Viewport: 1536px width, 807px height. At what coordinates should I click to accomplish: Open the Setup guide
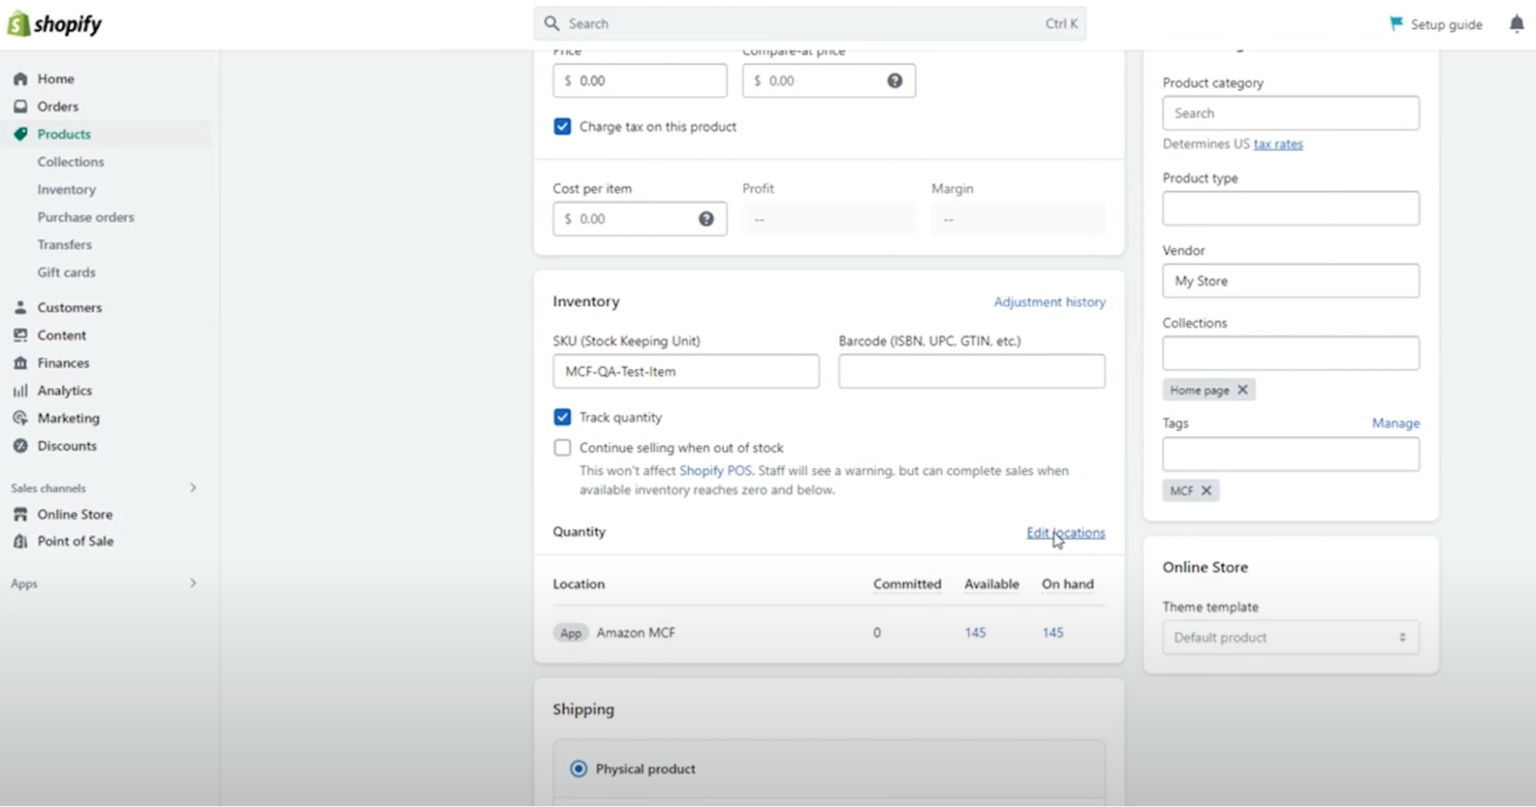pos(1434,24)
